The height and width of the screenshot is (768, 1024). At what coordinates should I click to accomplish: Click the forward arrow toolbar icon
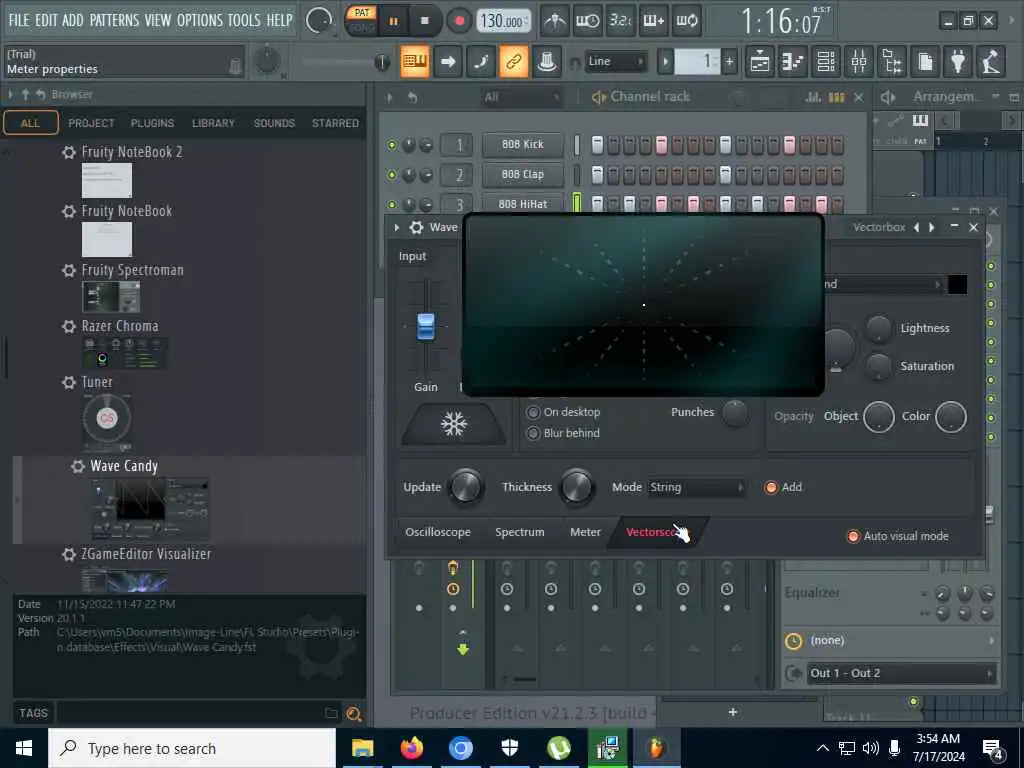448,61
